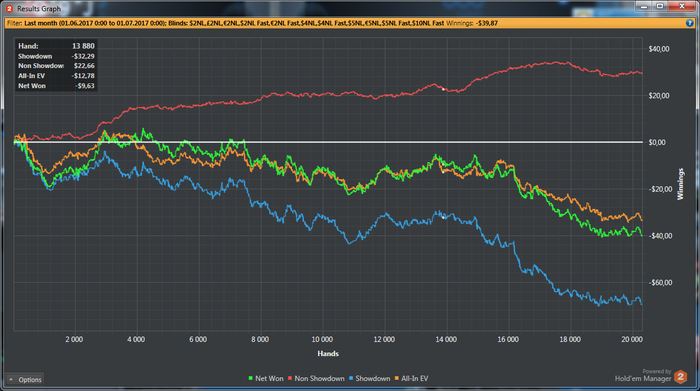Screen dimensions: 700x391
Task: Click the $40,00 y-axis label
Action: coord(658,49)
